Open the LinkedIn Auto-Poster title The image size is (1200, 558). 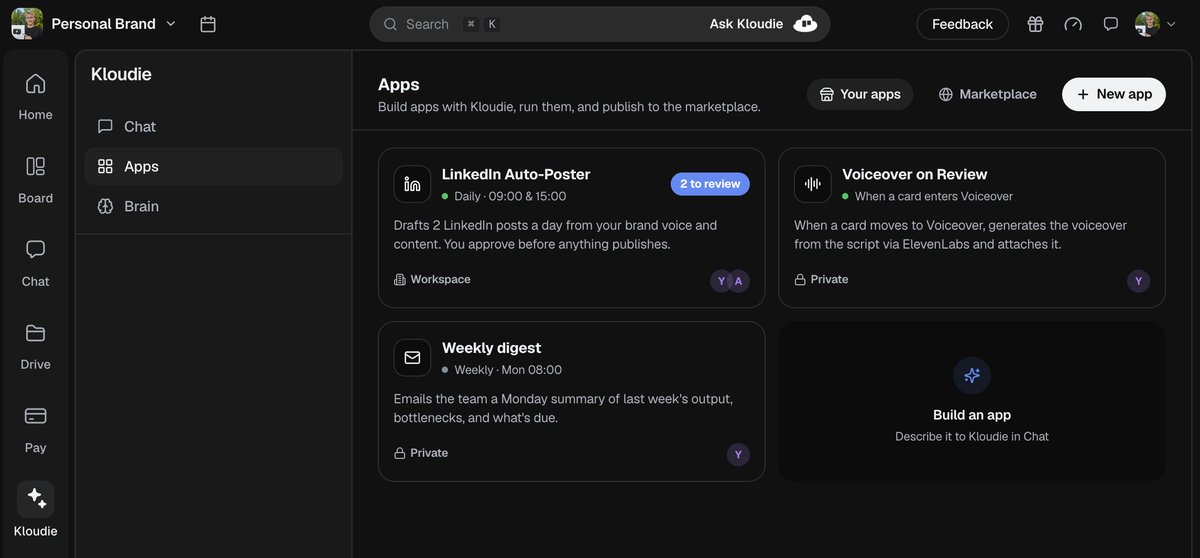click(516, 174)
